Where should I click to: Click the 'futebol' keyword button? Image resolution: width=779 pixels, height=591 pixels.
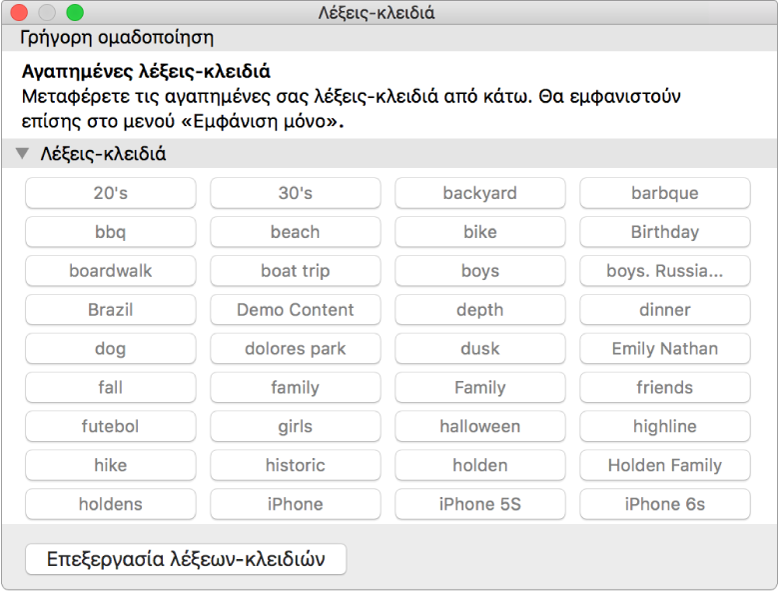pos(110,426)
